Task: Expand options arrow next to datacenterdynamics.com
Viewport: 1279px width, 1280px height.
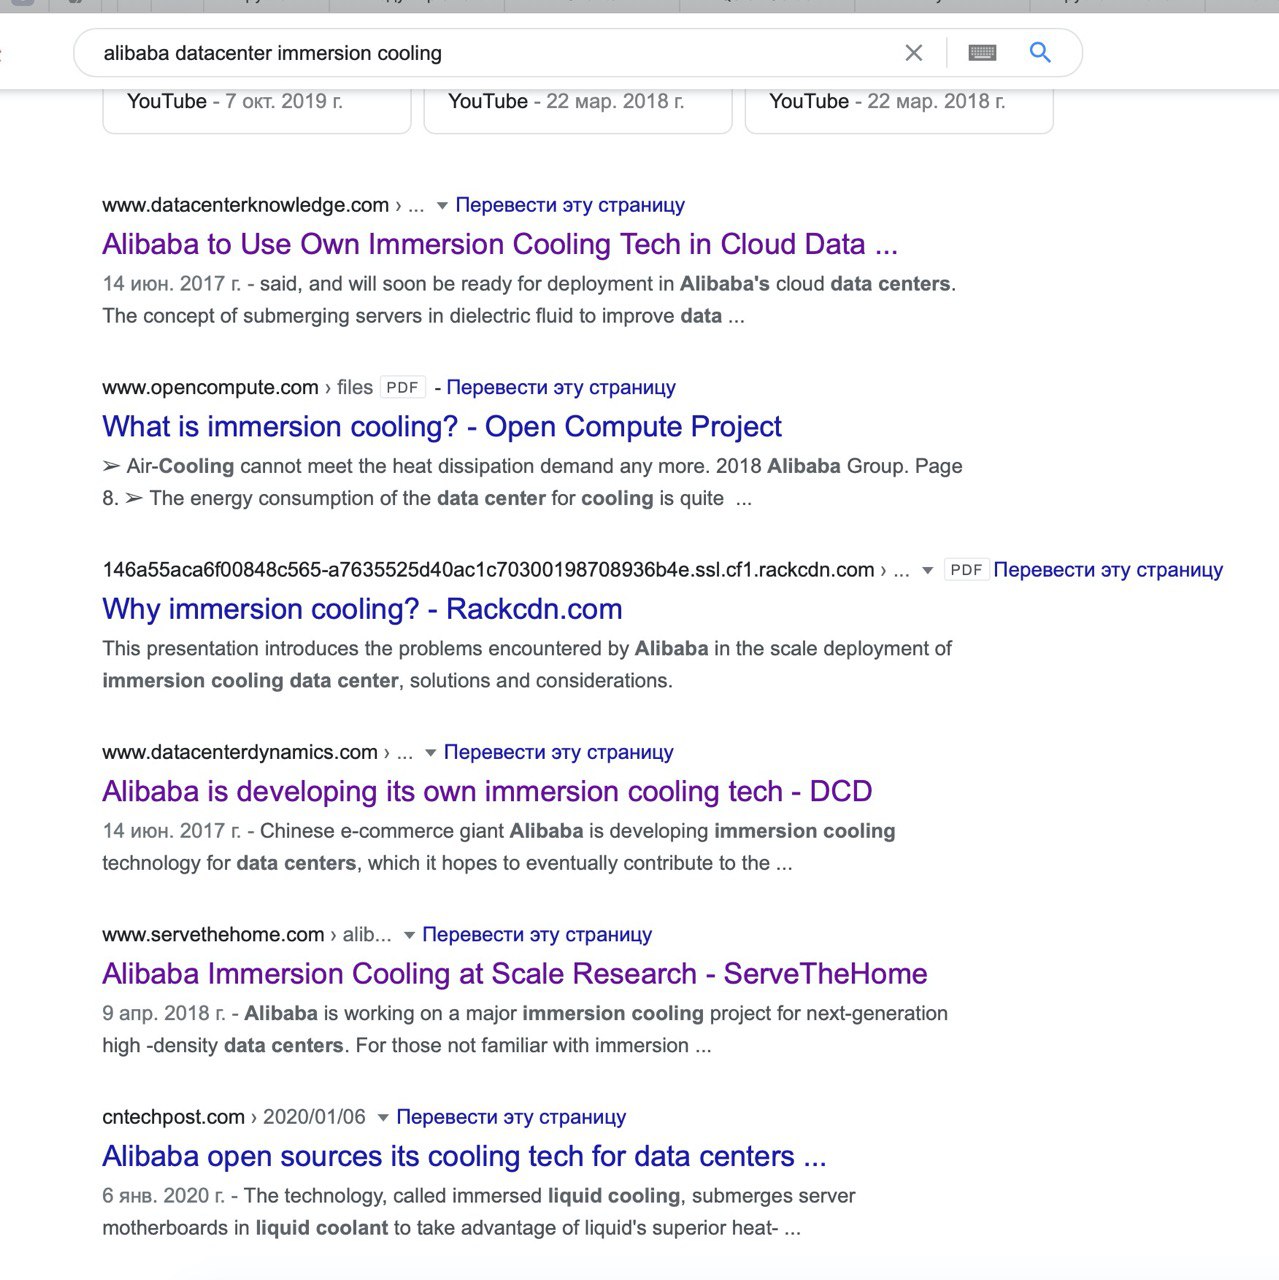Action: click(x=430, y=753)
